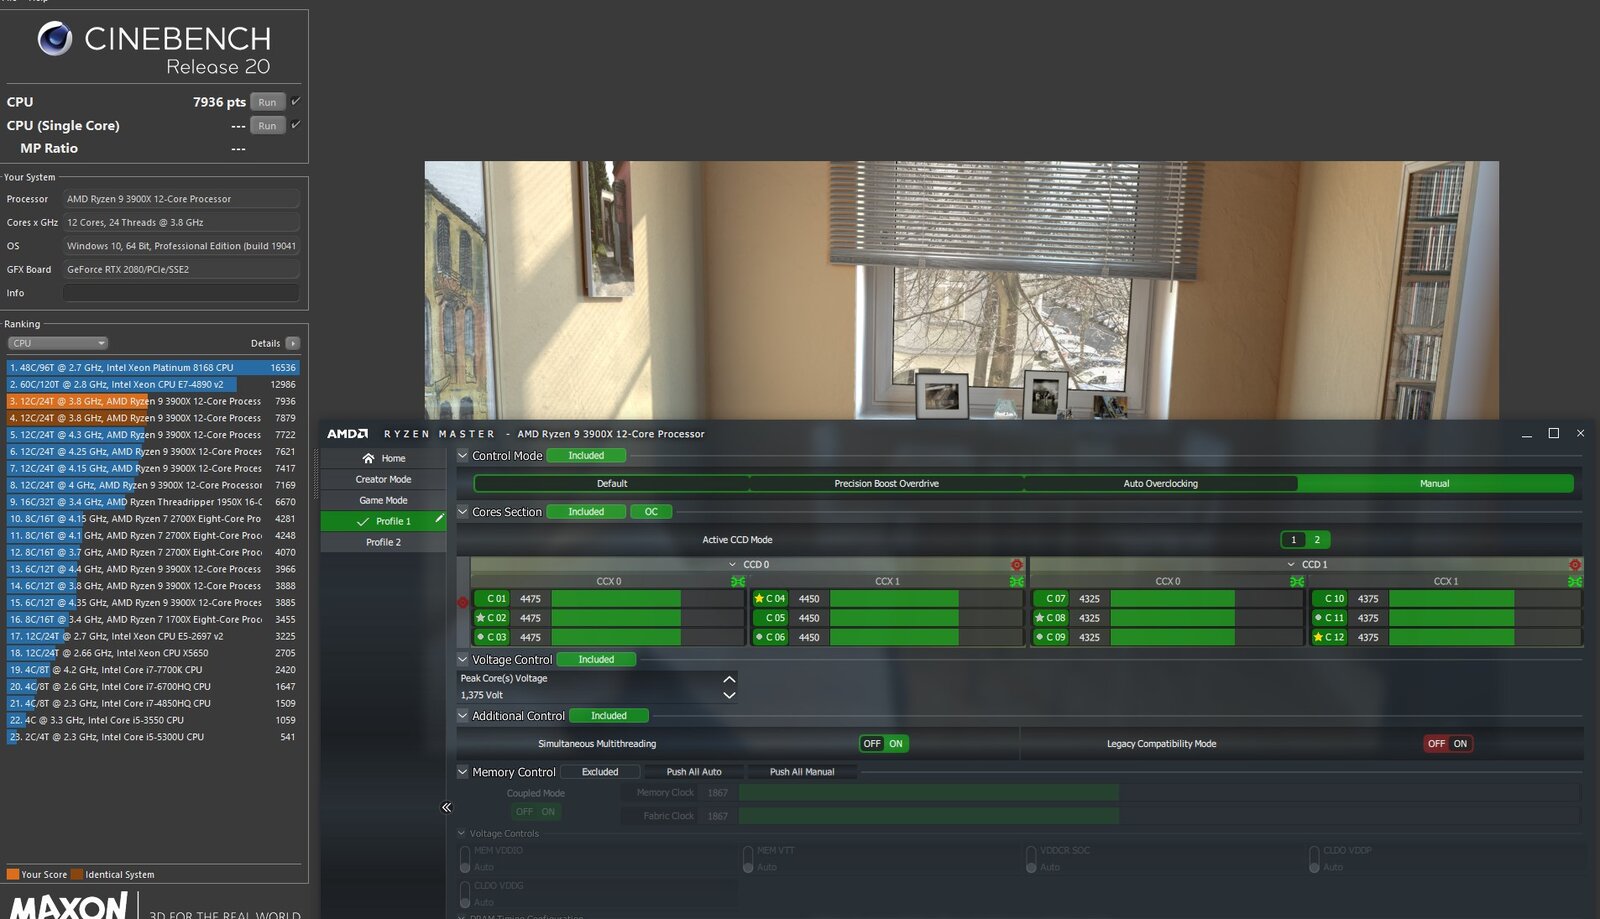The height and width of the screenshot is (919, 1600).
Task: Click the green link icon on CCD 1 CCX 0
Action: (1296, 581)
